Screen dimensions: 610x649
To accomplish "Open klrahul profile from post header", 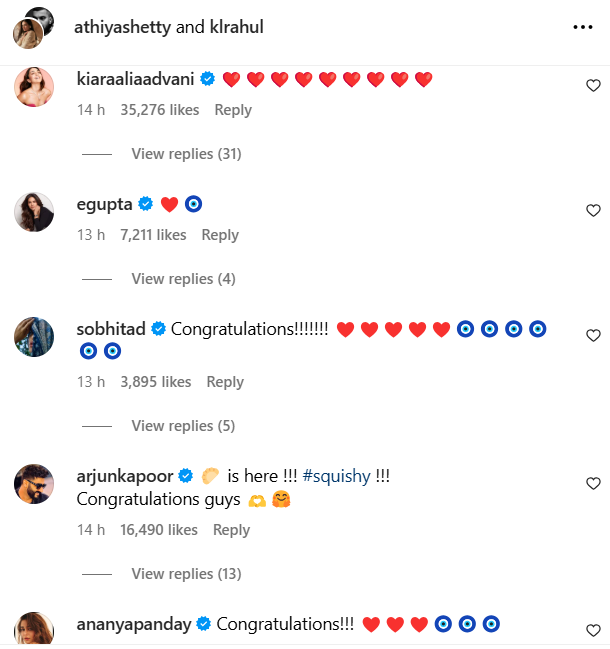I will click(x=235, y=27).
